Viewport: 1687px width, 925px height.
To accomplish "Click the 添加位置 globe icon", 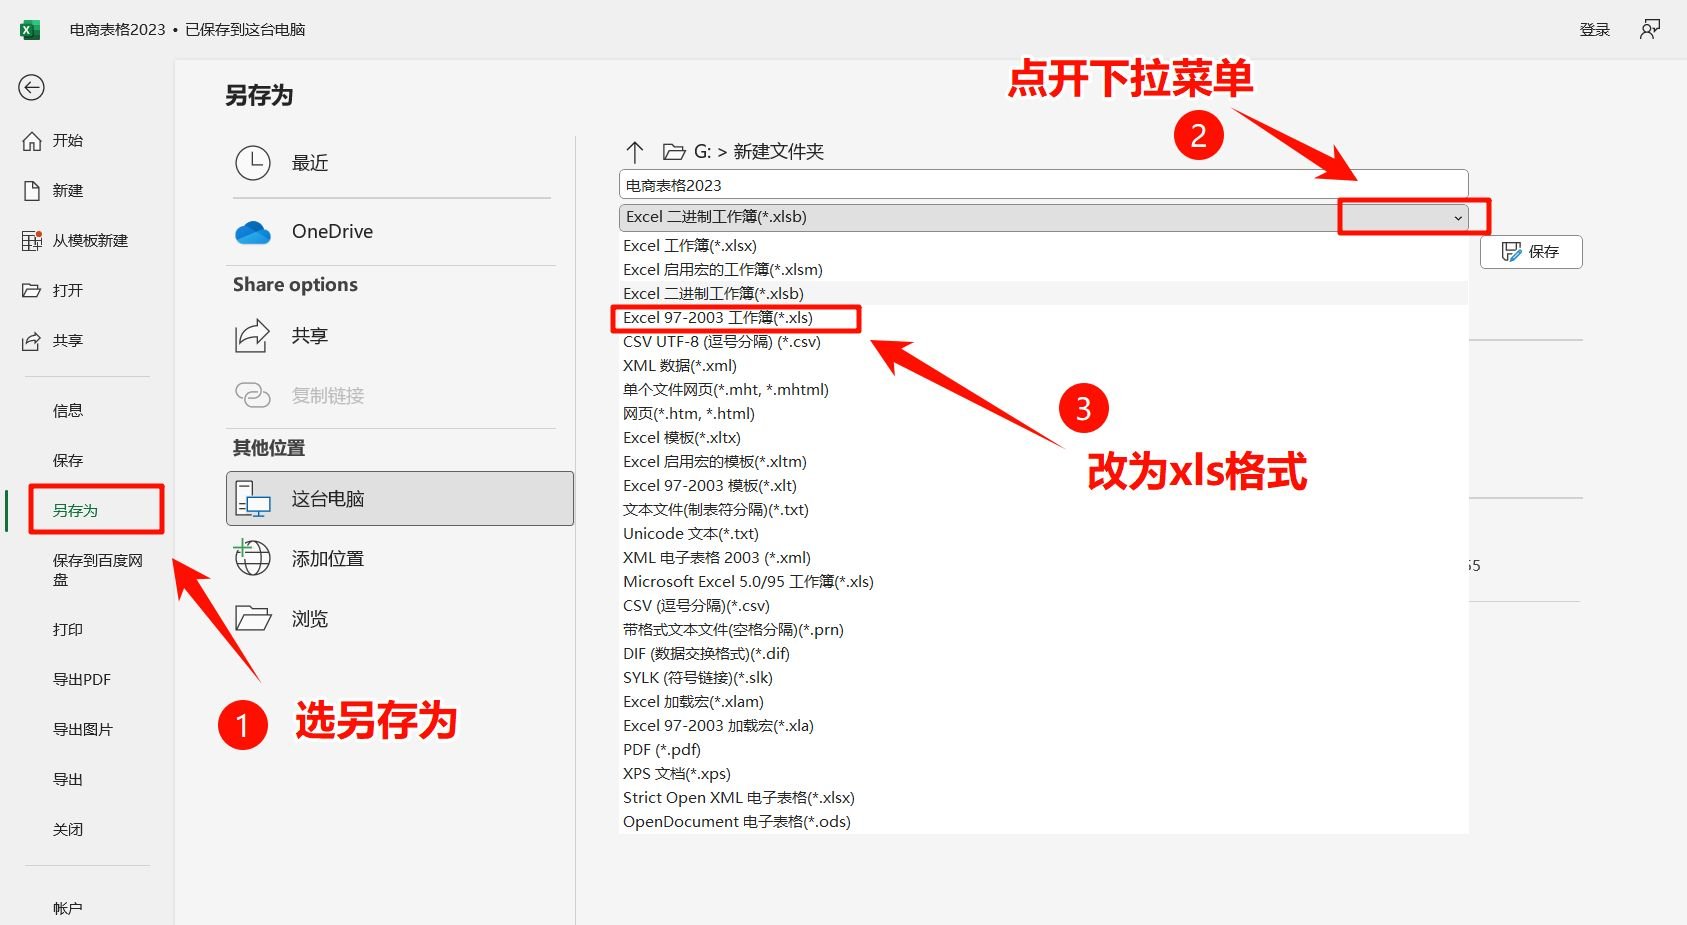I will (253, 557).
